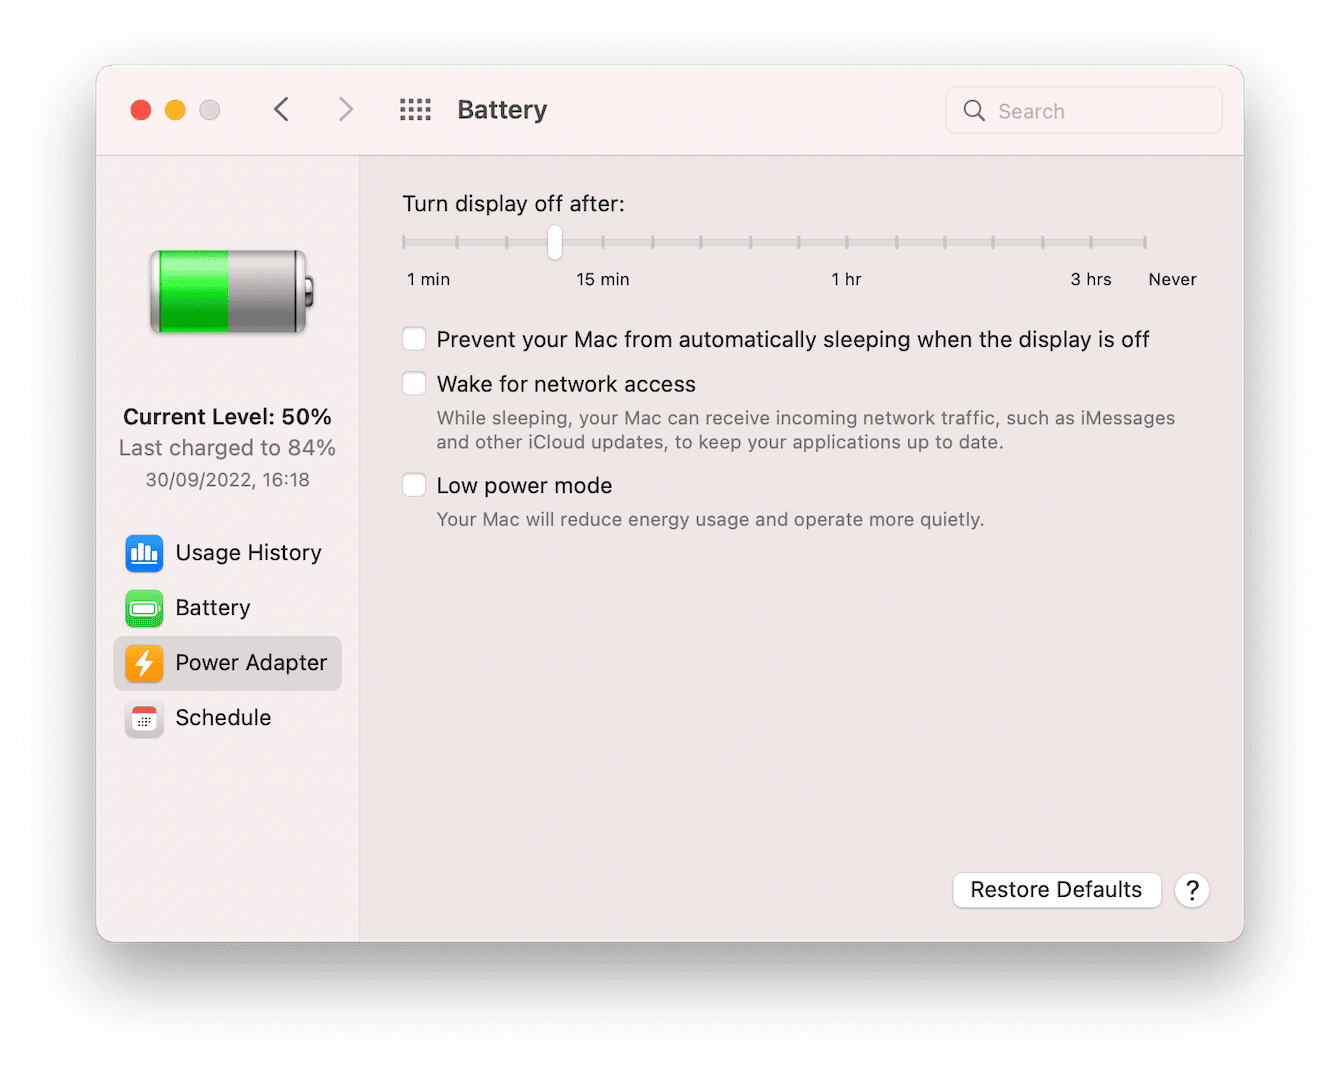
Task: Click Restore Defaults
Action: click(x=1056, y=890)
